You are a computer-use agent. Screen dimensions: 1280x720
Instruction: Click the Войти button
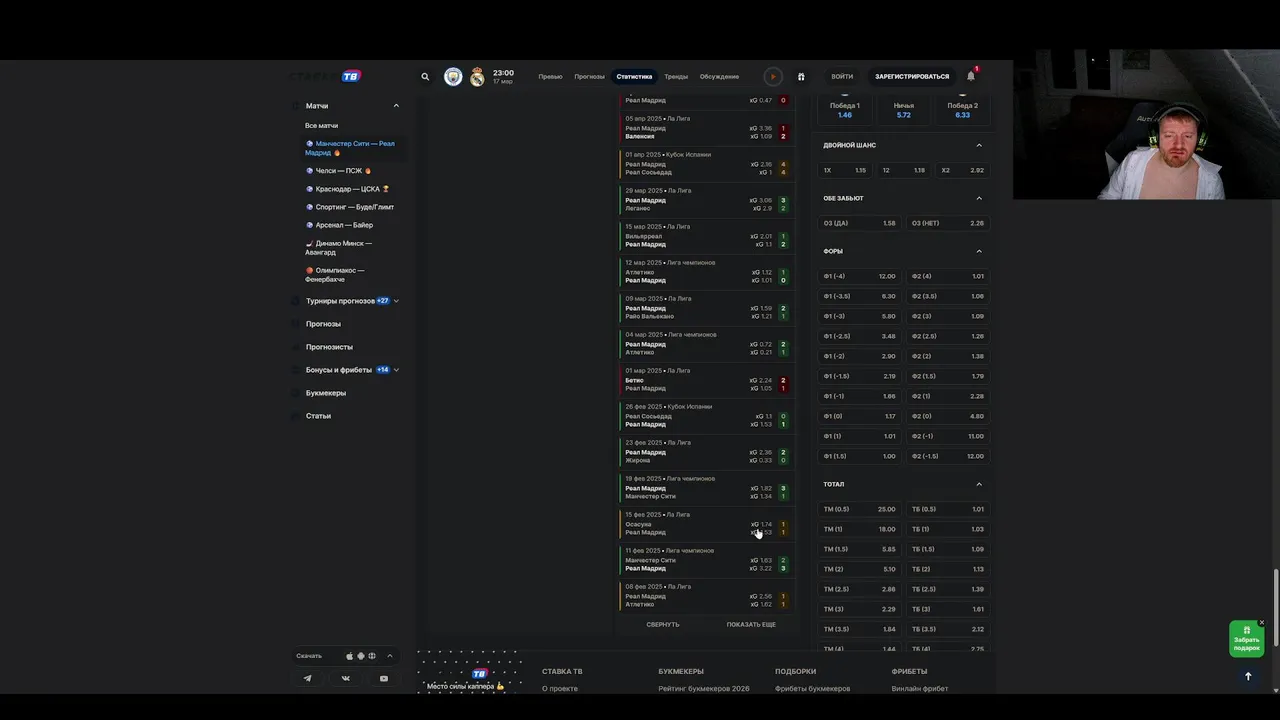pyautogui.click(x=842, y=77)
